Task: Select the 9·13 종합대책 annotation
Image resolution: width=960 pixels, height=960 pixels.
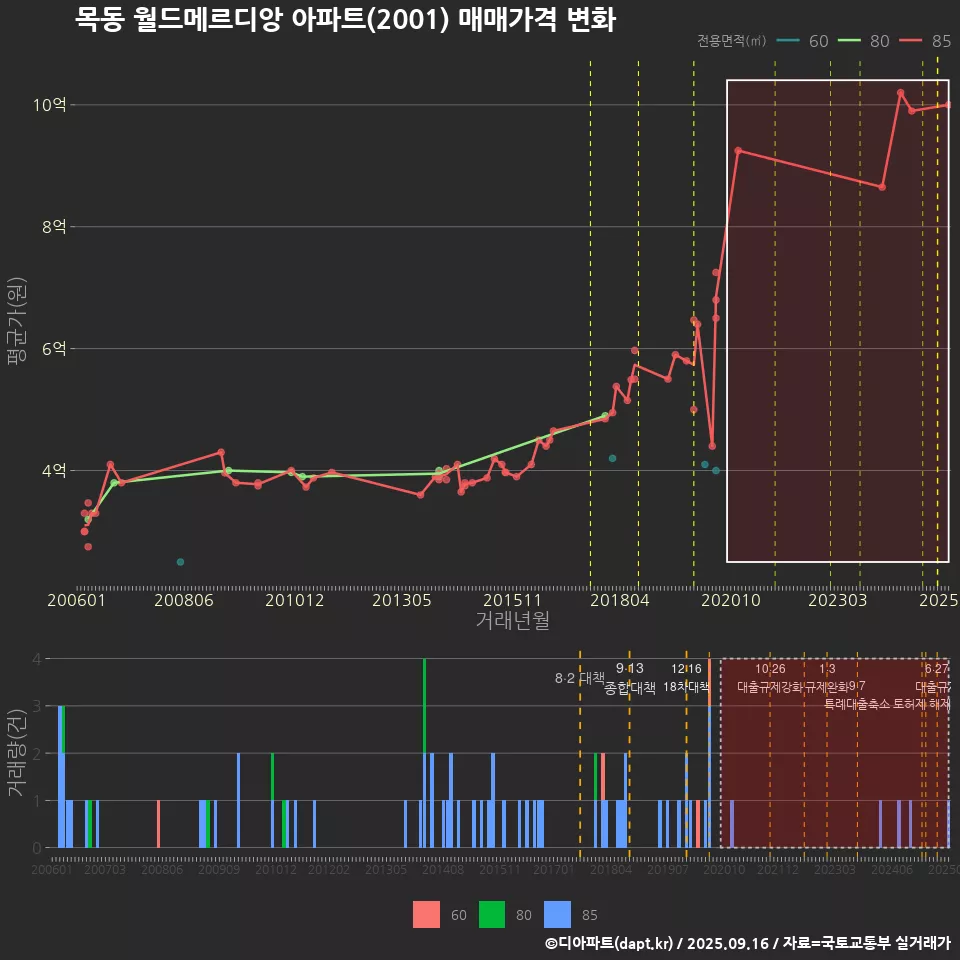Action: pyautogui.click(x=630, y=678)
